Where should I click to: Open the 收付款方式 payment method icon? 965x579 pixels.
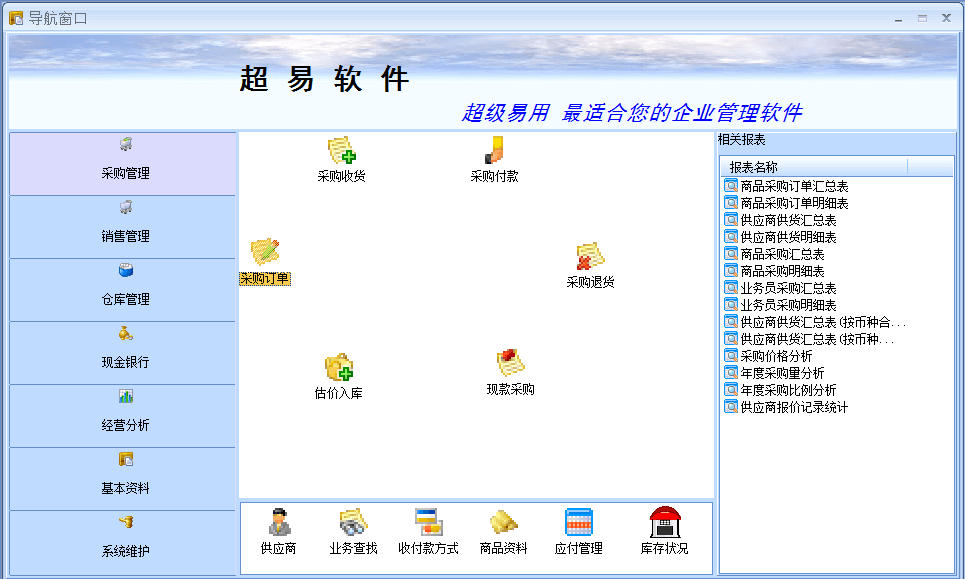(x=428, y=524)
